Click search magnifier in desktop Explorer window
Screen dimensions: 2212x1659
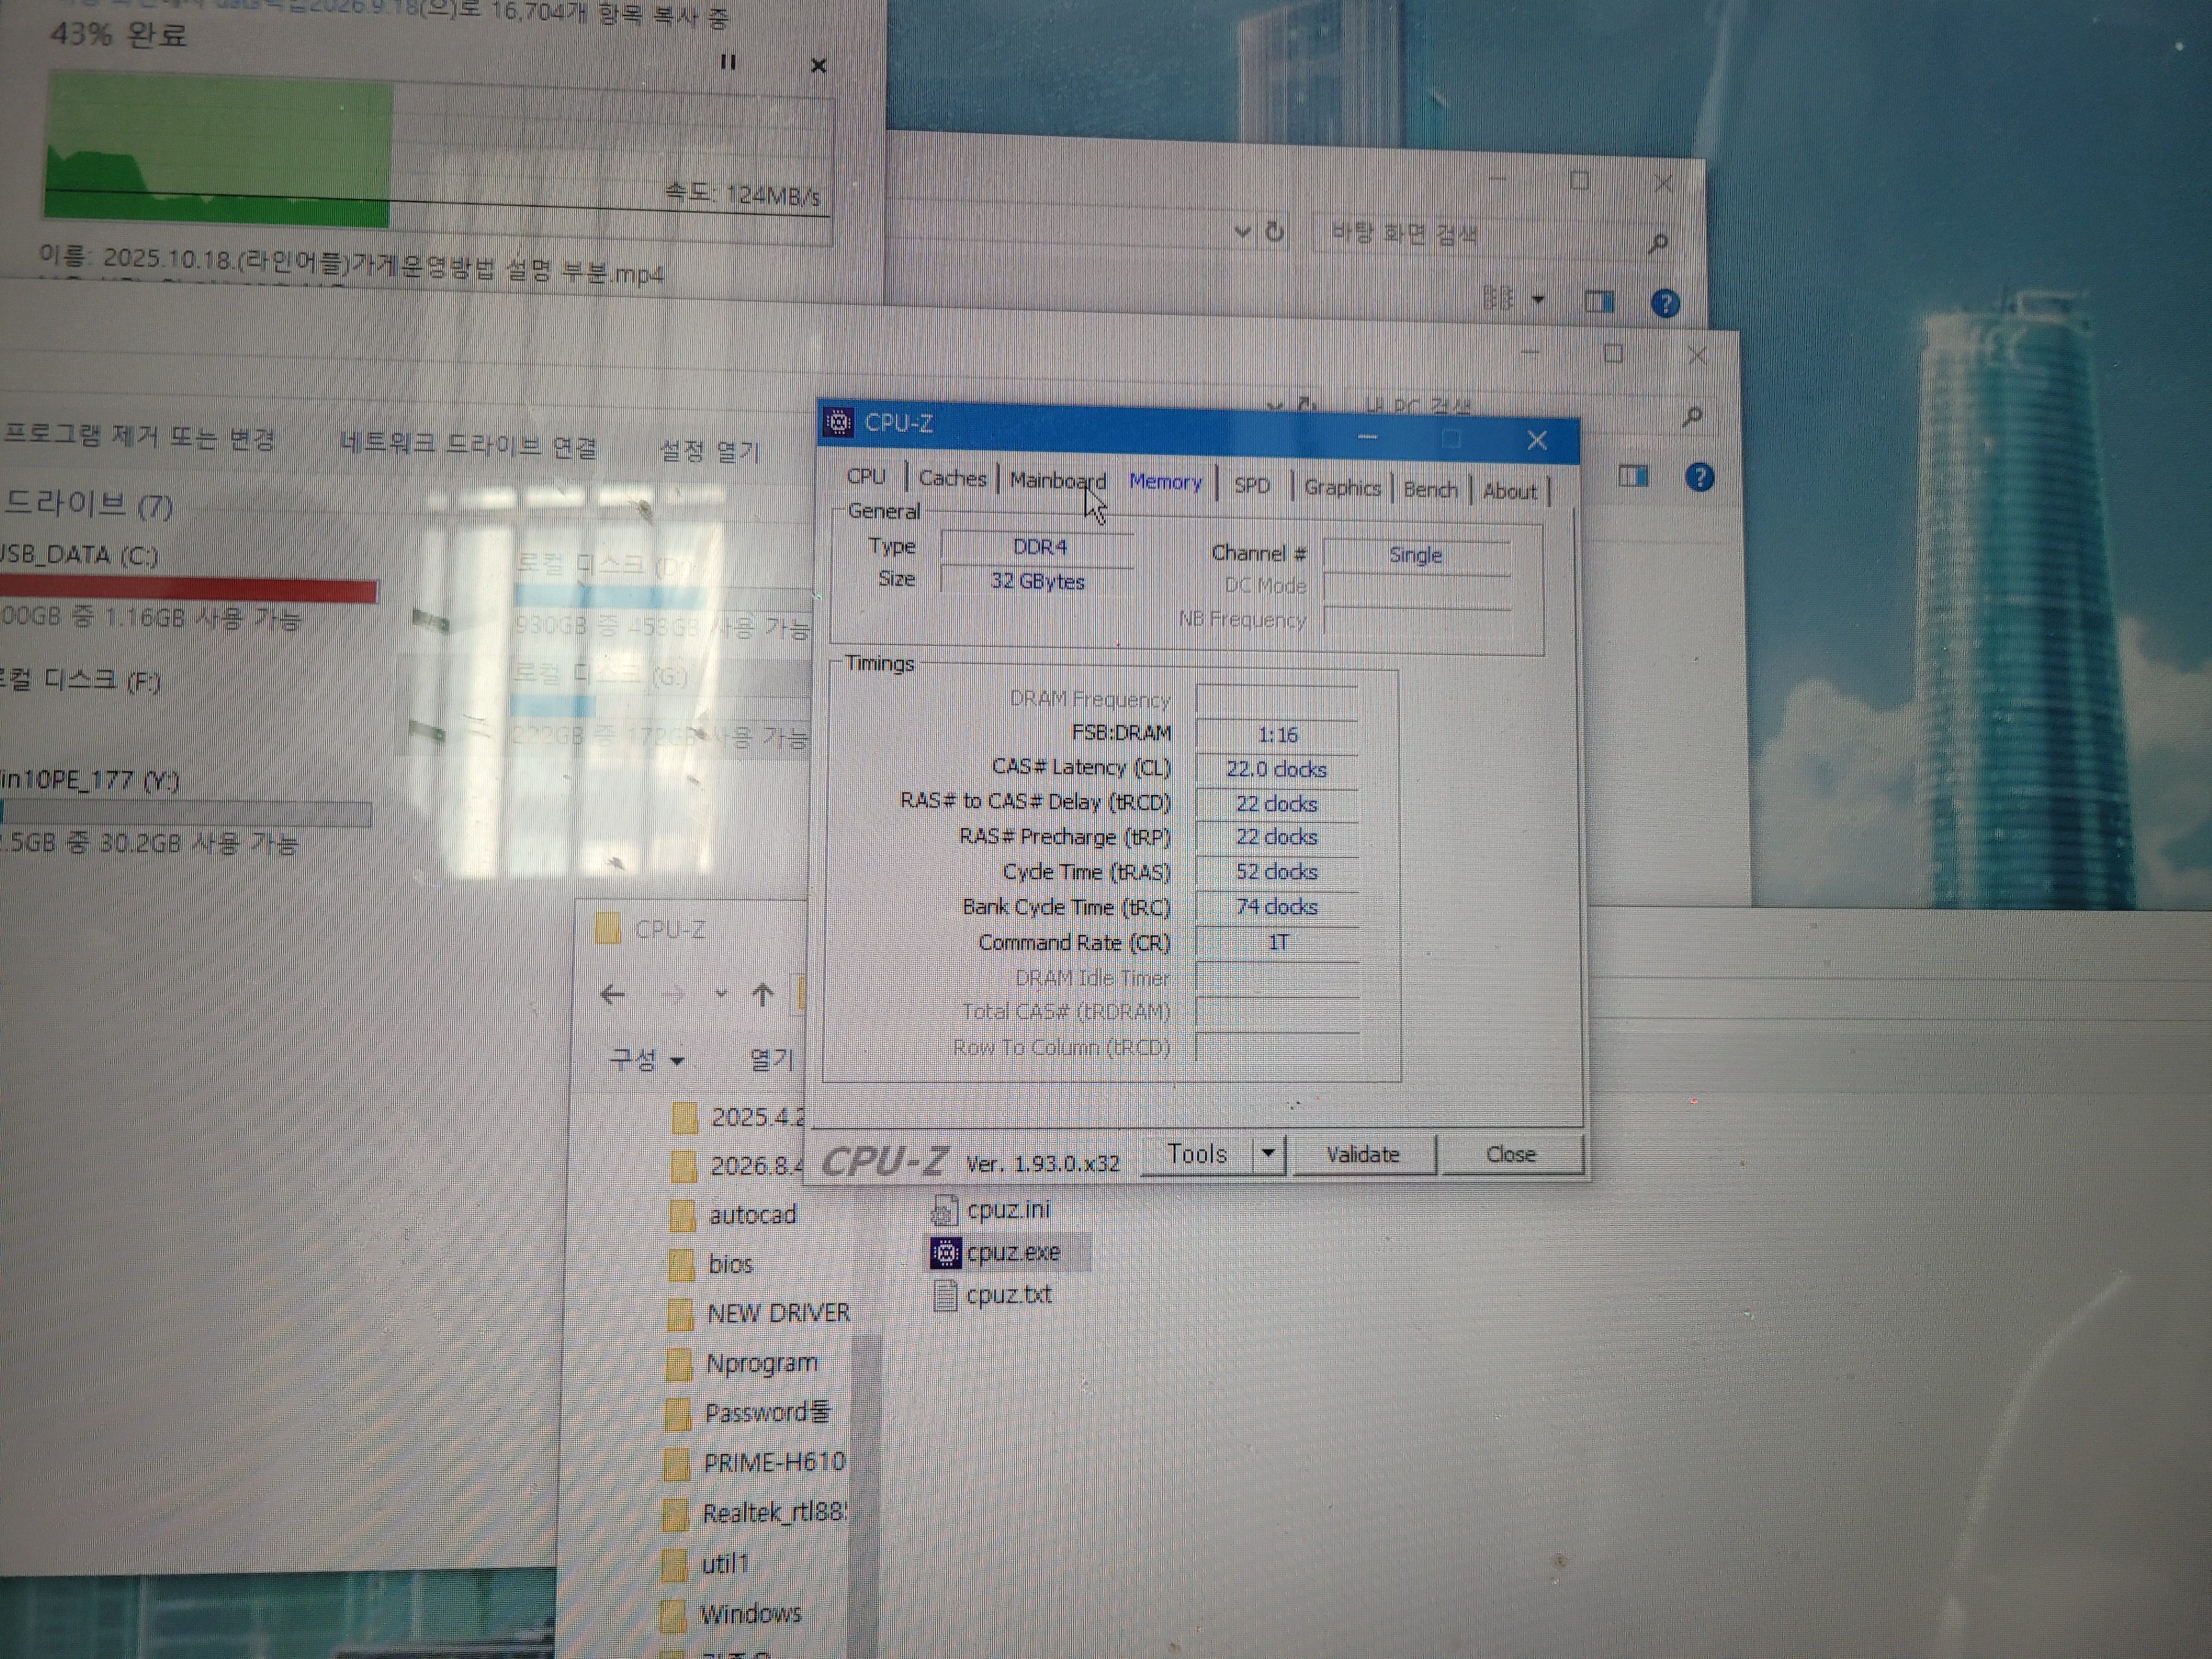(x=1659, y=243)
